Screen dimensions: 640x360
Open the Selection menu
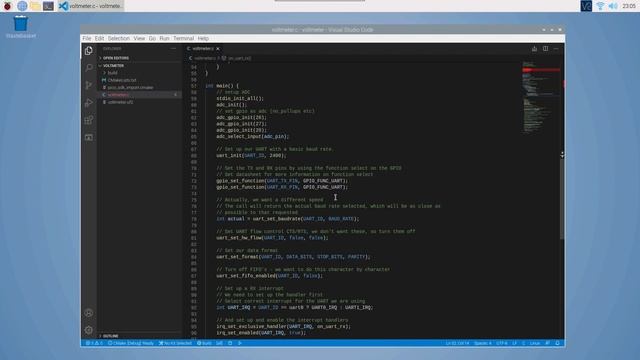[118, 38]
